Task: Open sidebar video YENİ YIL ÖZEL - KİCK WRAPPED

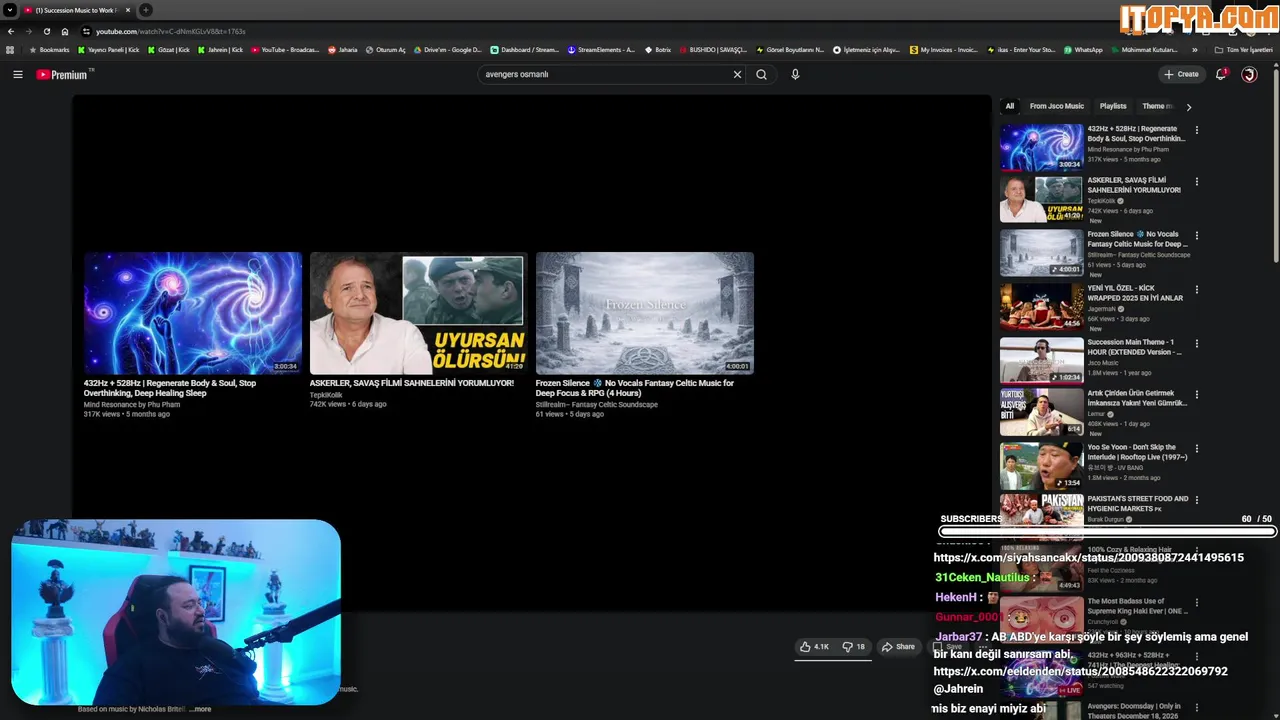Action: 1041,307
